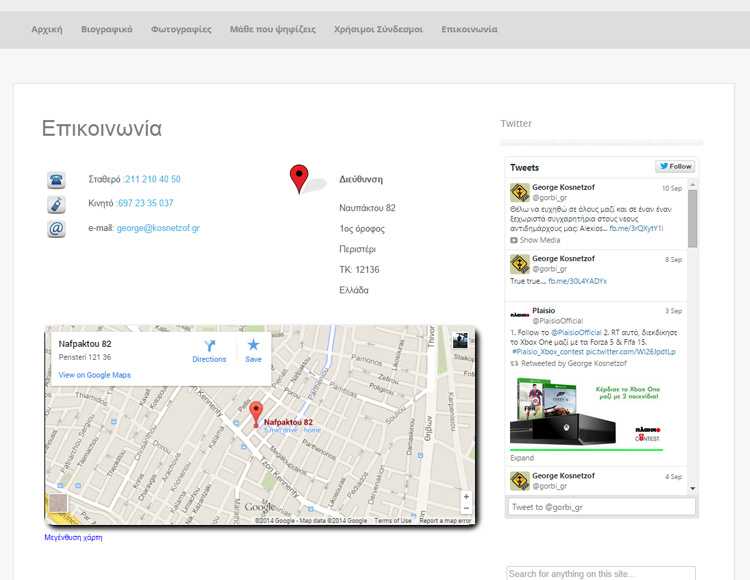Open View on Google Maps link

[x=94, y=375]
